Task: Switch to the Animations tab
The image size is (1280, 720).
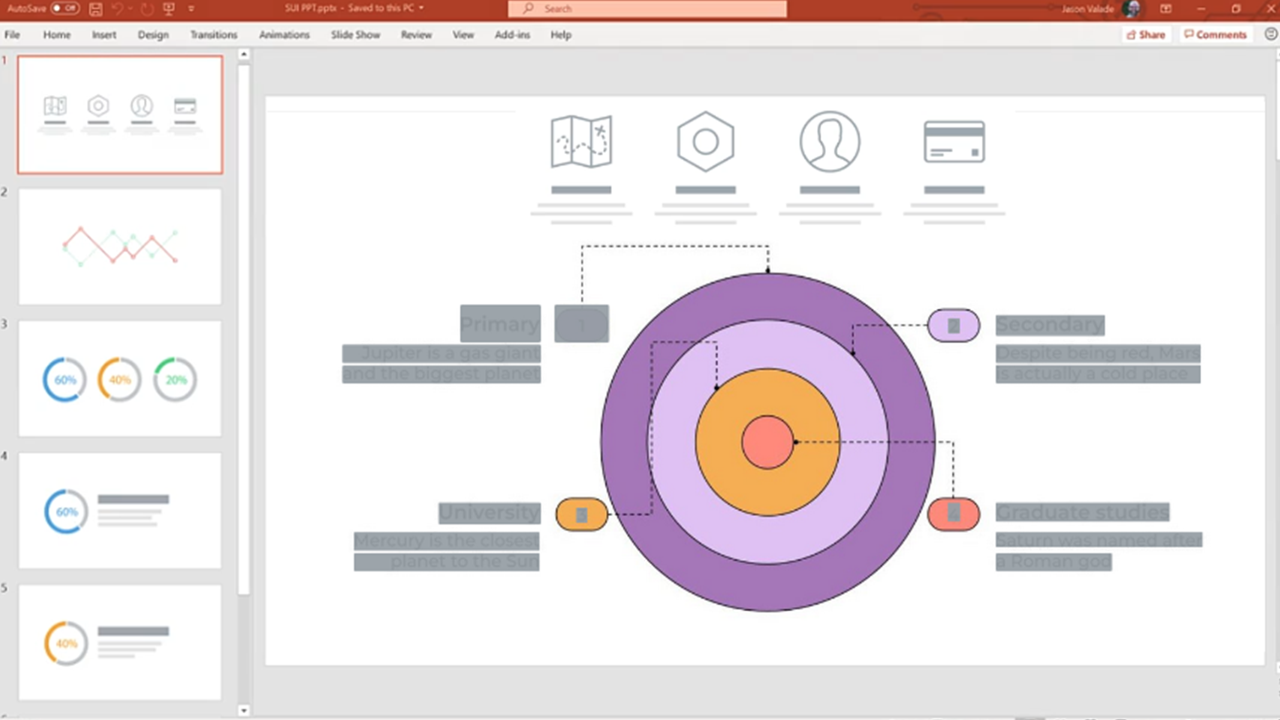Action: tap(284, 34)
